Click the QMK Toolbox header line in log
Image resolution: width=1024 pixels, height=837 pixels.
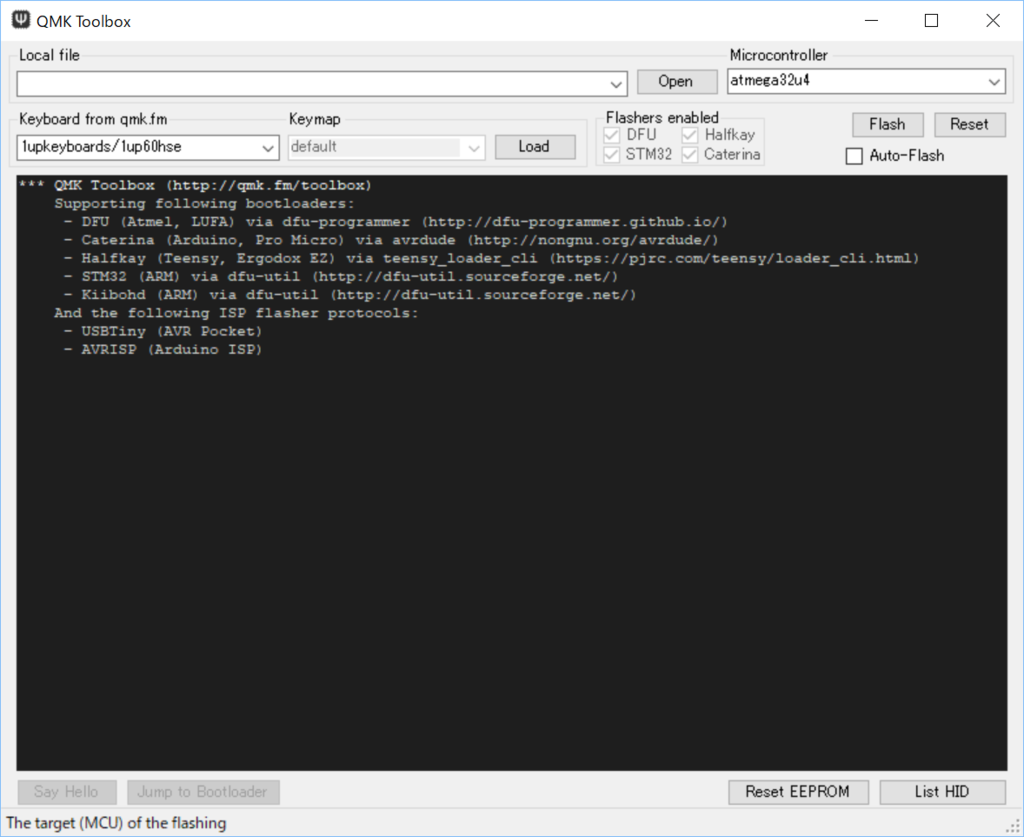pos(195,185)
